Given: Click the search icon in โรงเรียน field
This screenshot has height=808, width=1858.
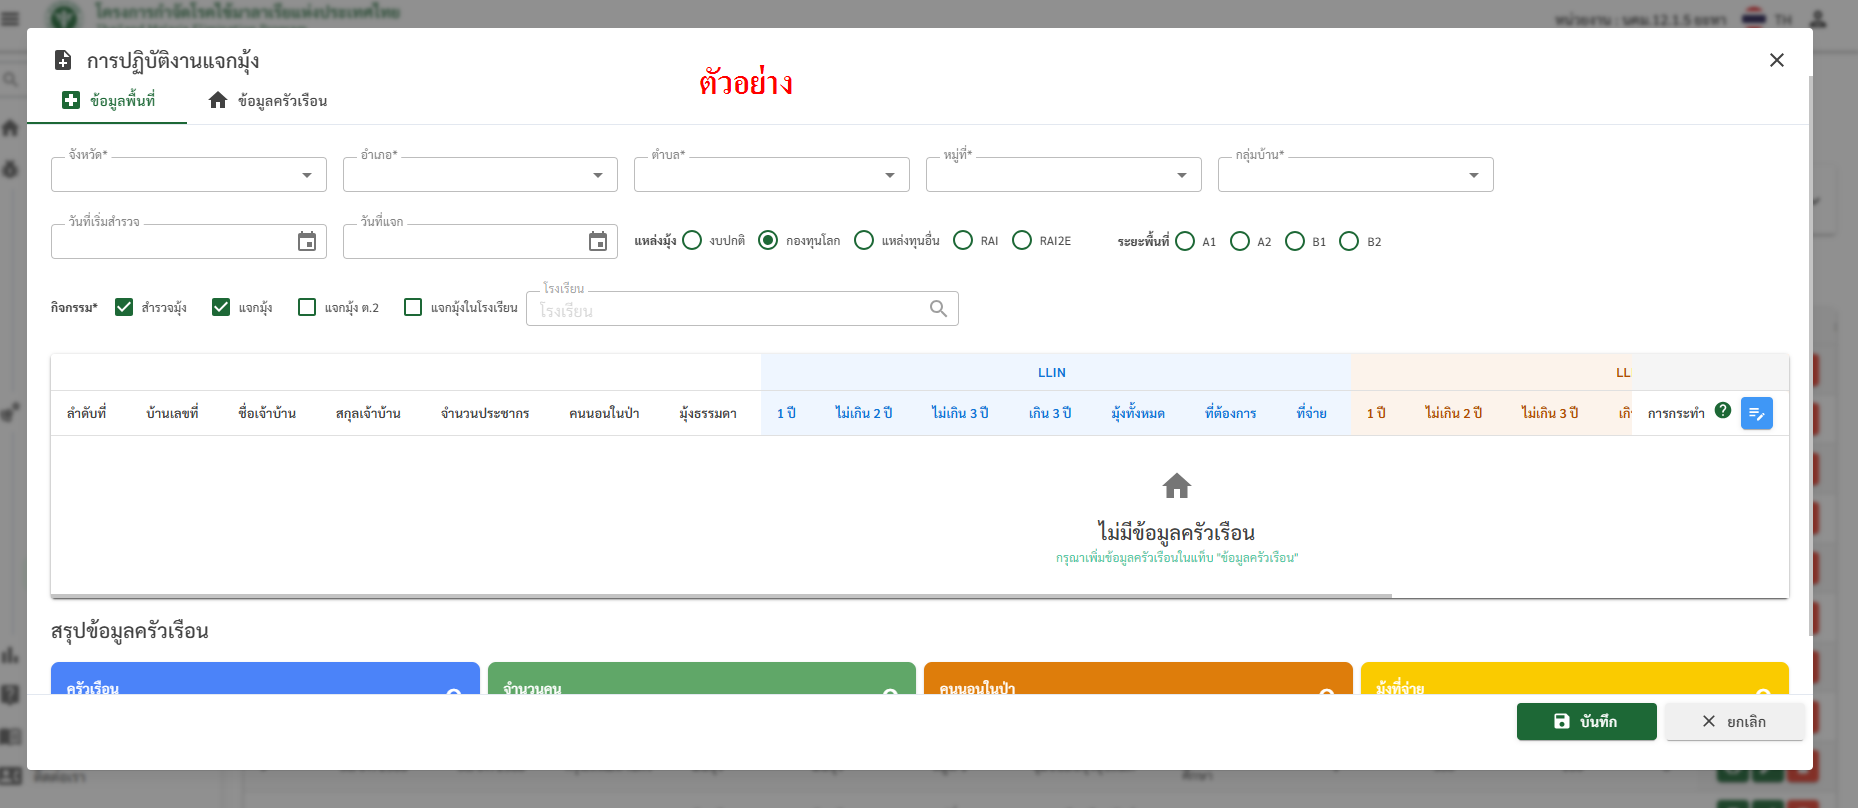Looking at the screenshot, I should pyautogui.click(x=938, y=308).
